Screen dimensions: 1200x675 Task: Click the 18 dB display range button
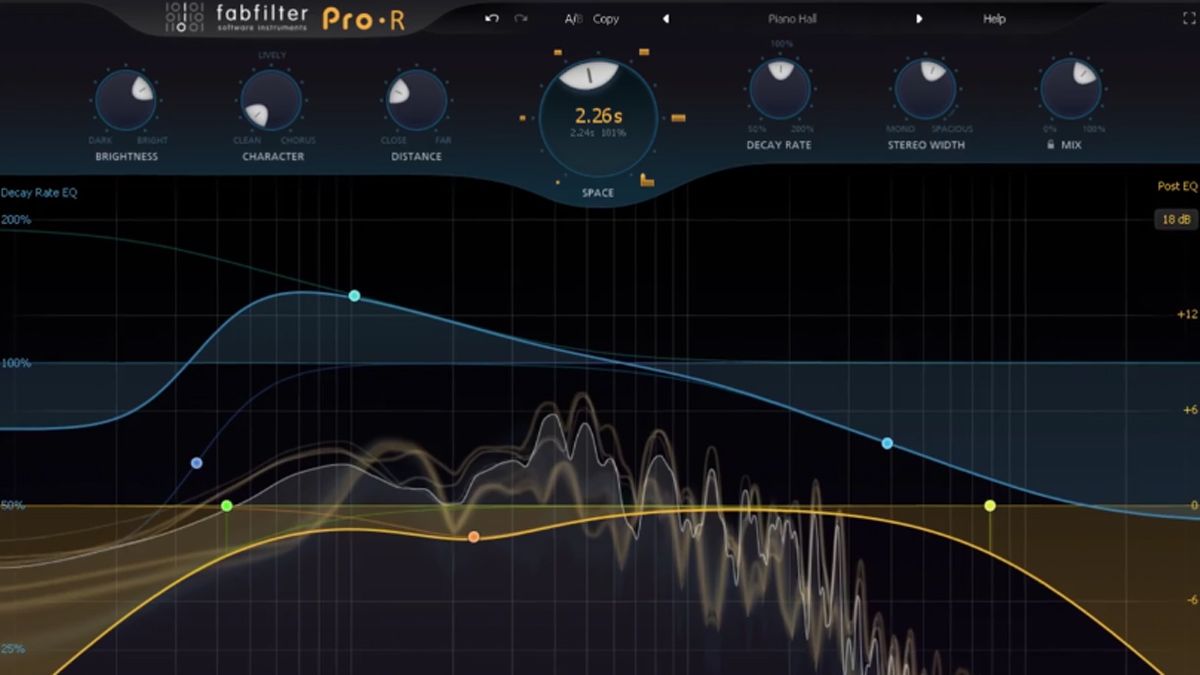(x=1176, y=218)
